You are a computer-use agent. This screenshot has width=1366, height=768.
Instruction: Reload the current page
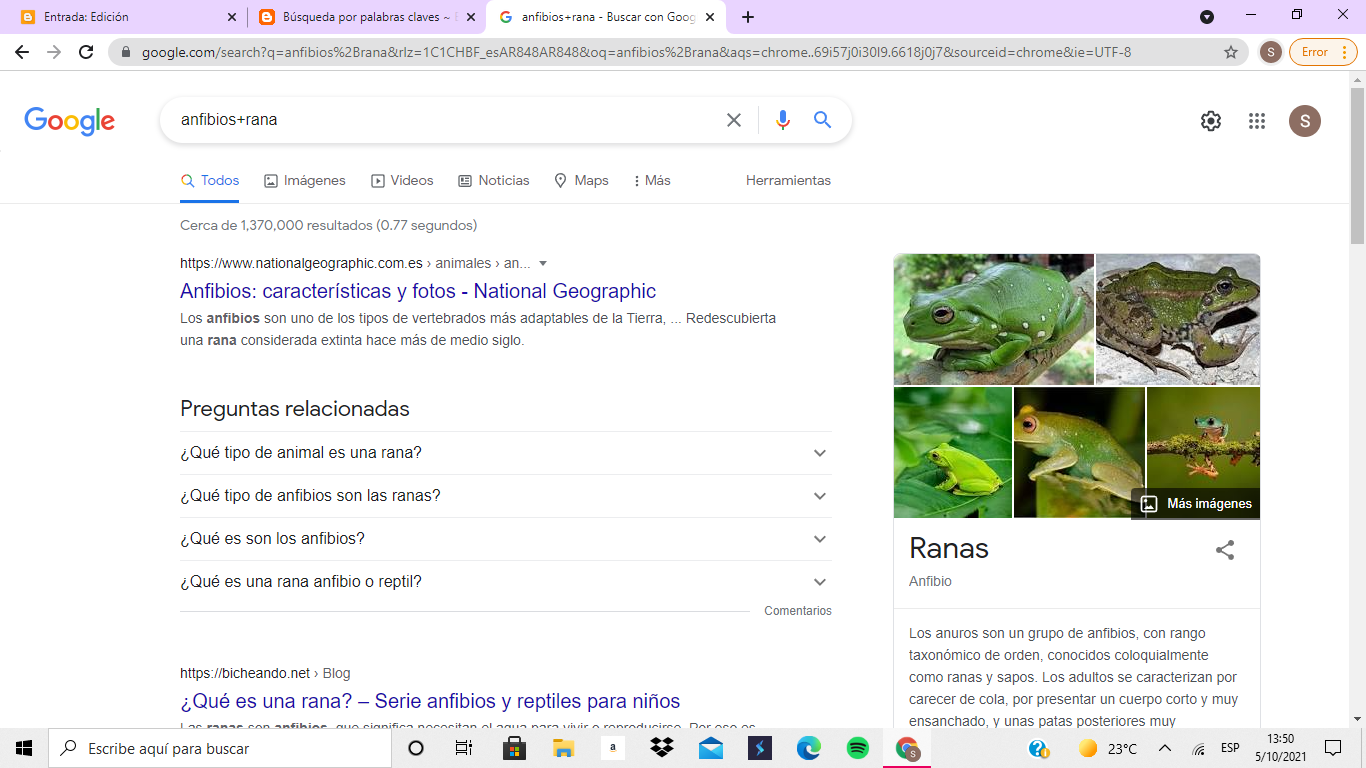[86, 52]
